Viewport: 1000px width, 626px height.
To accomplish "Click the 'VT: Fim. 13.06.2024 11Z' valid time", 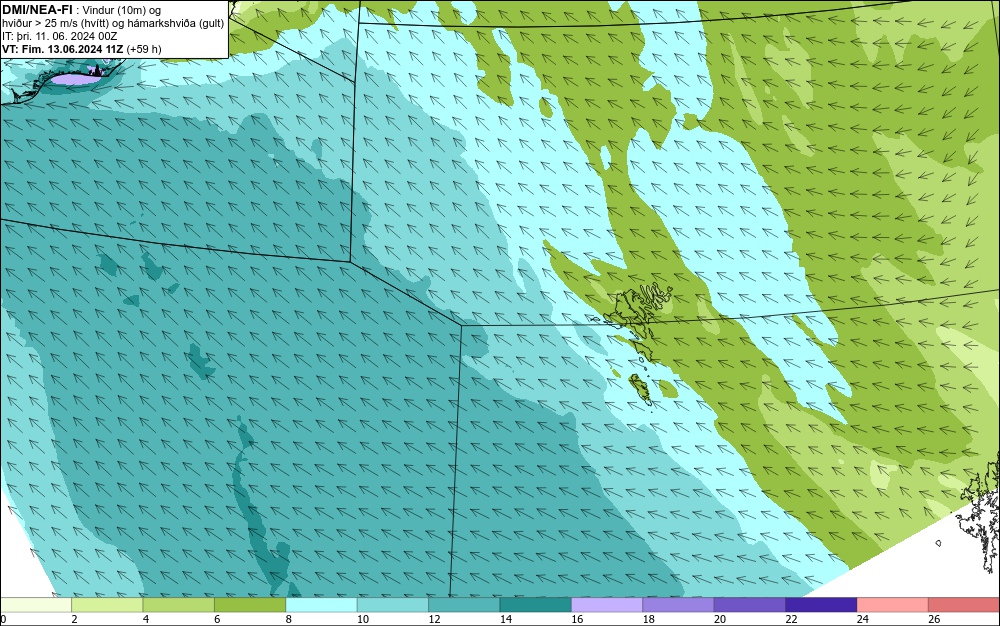I will coord(62,49).
